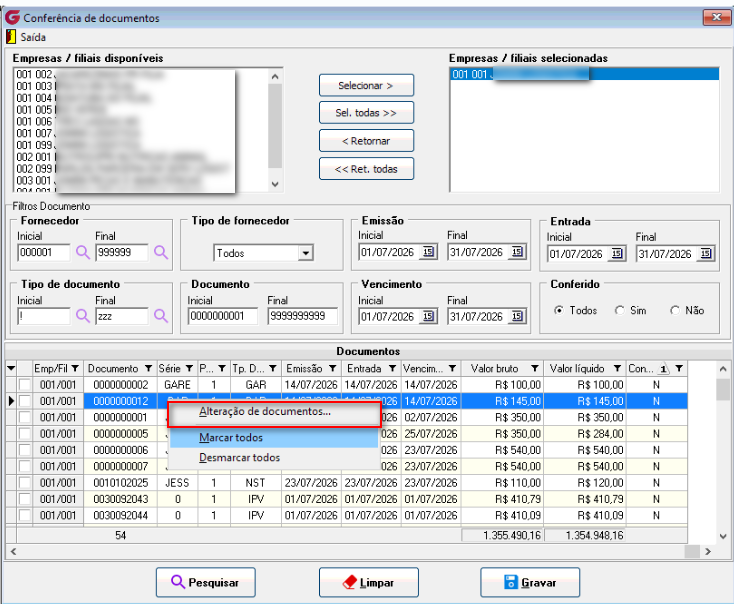This screenshot has height=604, width=734.
Task: Check the row checkbox for document 0030092044
Action: tap(25, 516)
